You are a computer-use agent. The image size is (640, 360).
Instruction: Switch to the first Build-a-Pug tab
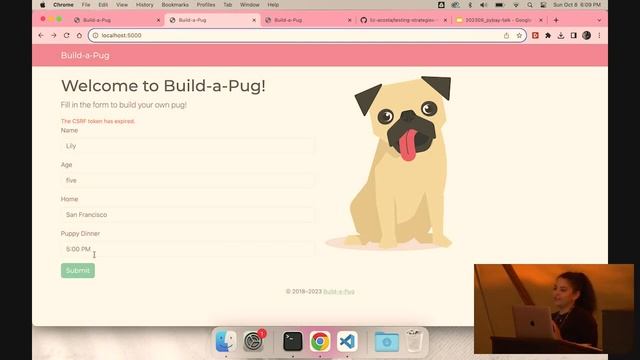[116, 20]
